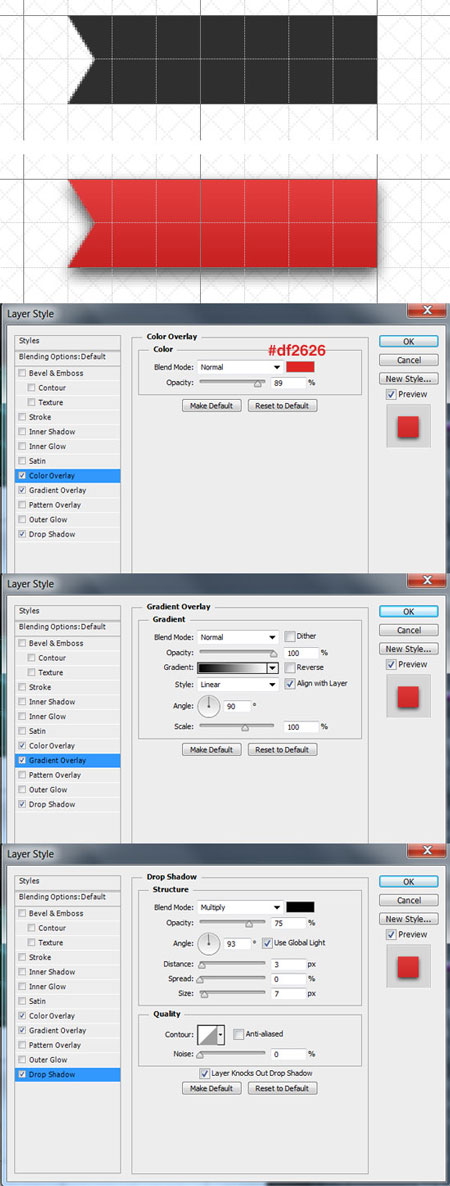Click the Spread field in Drop Shadow Structure
This screenshot has height=1186, width=450.
pos(287,979)
